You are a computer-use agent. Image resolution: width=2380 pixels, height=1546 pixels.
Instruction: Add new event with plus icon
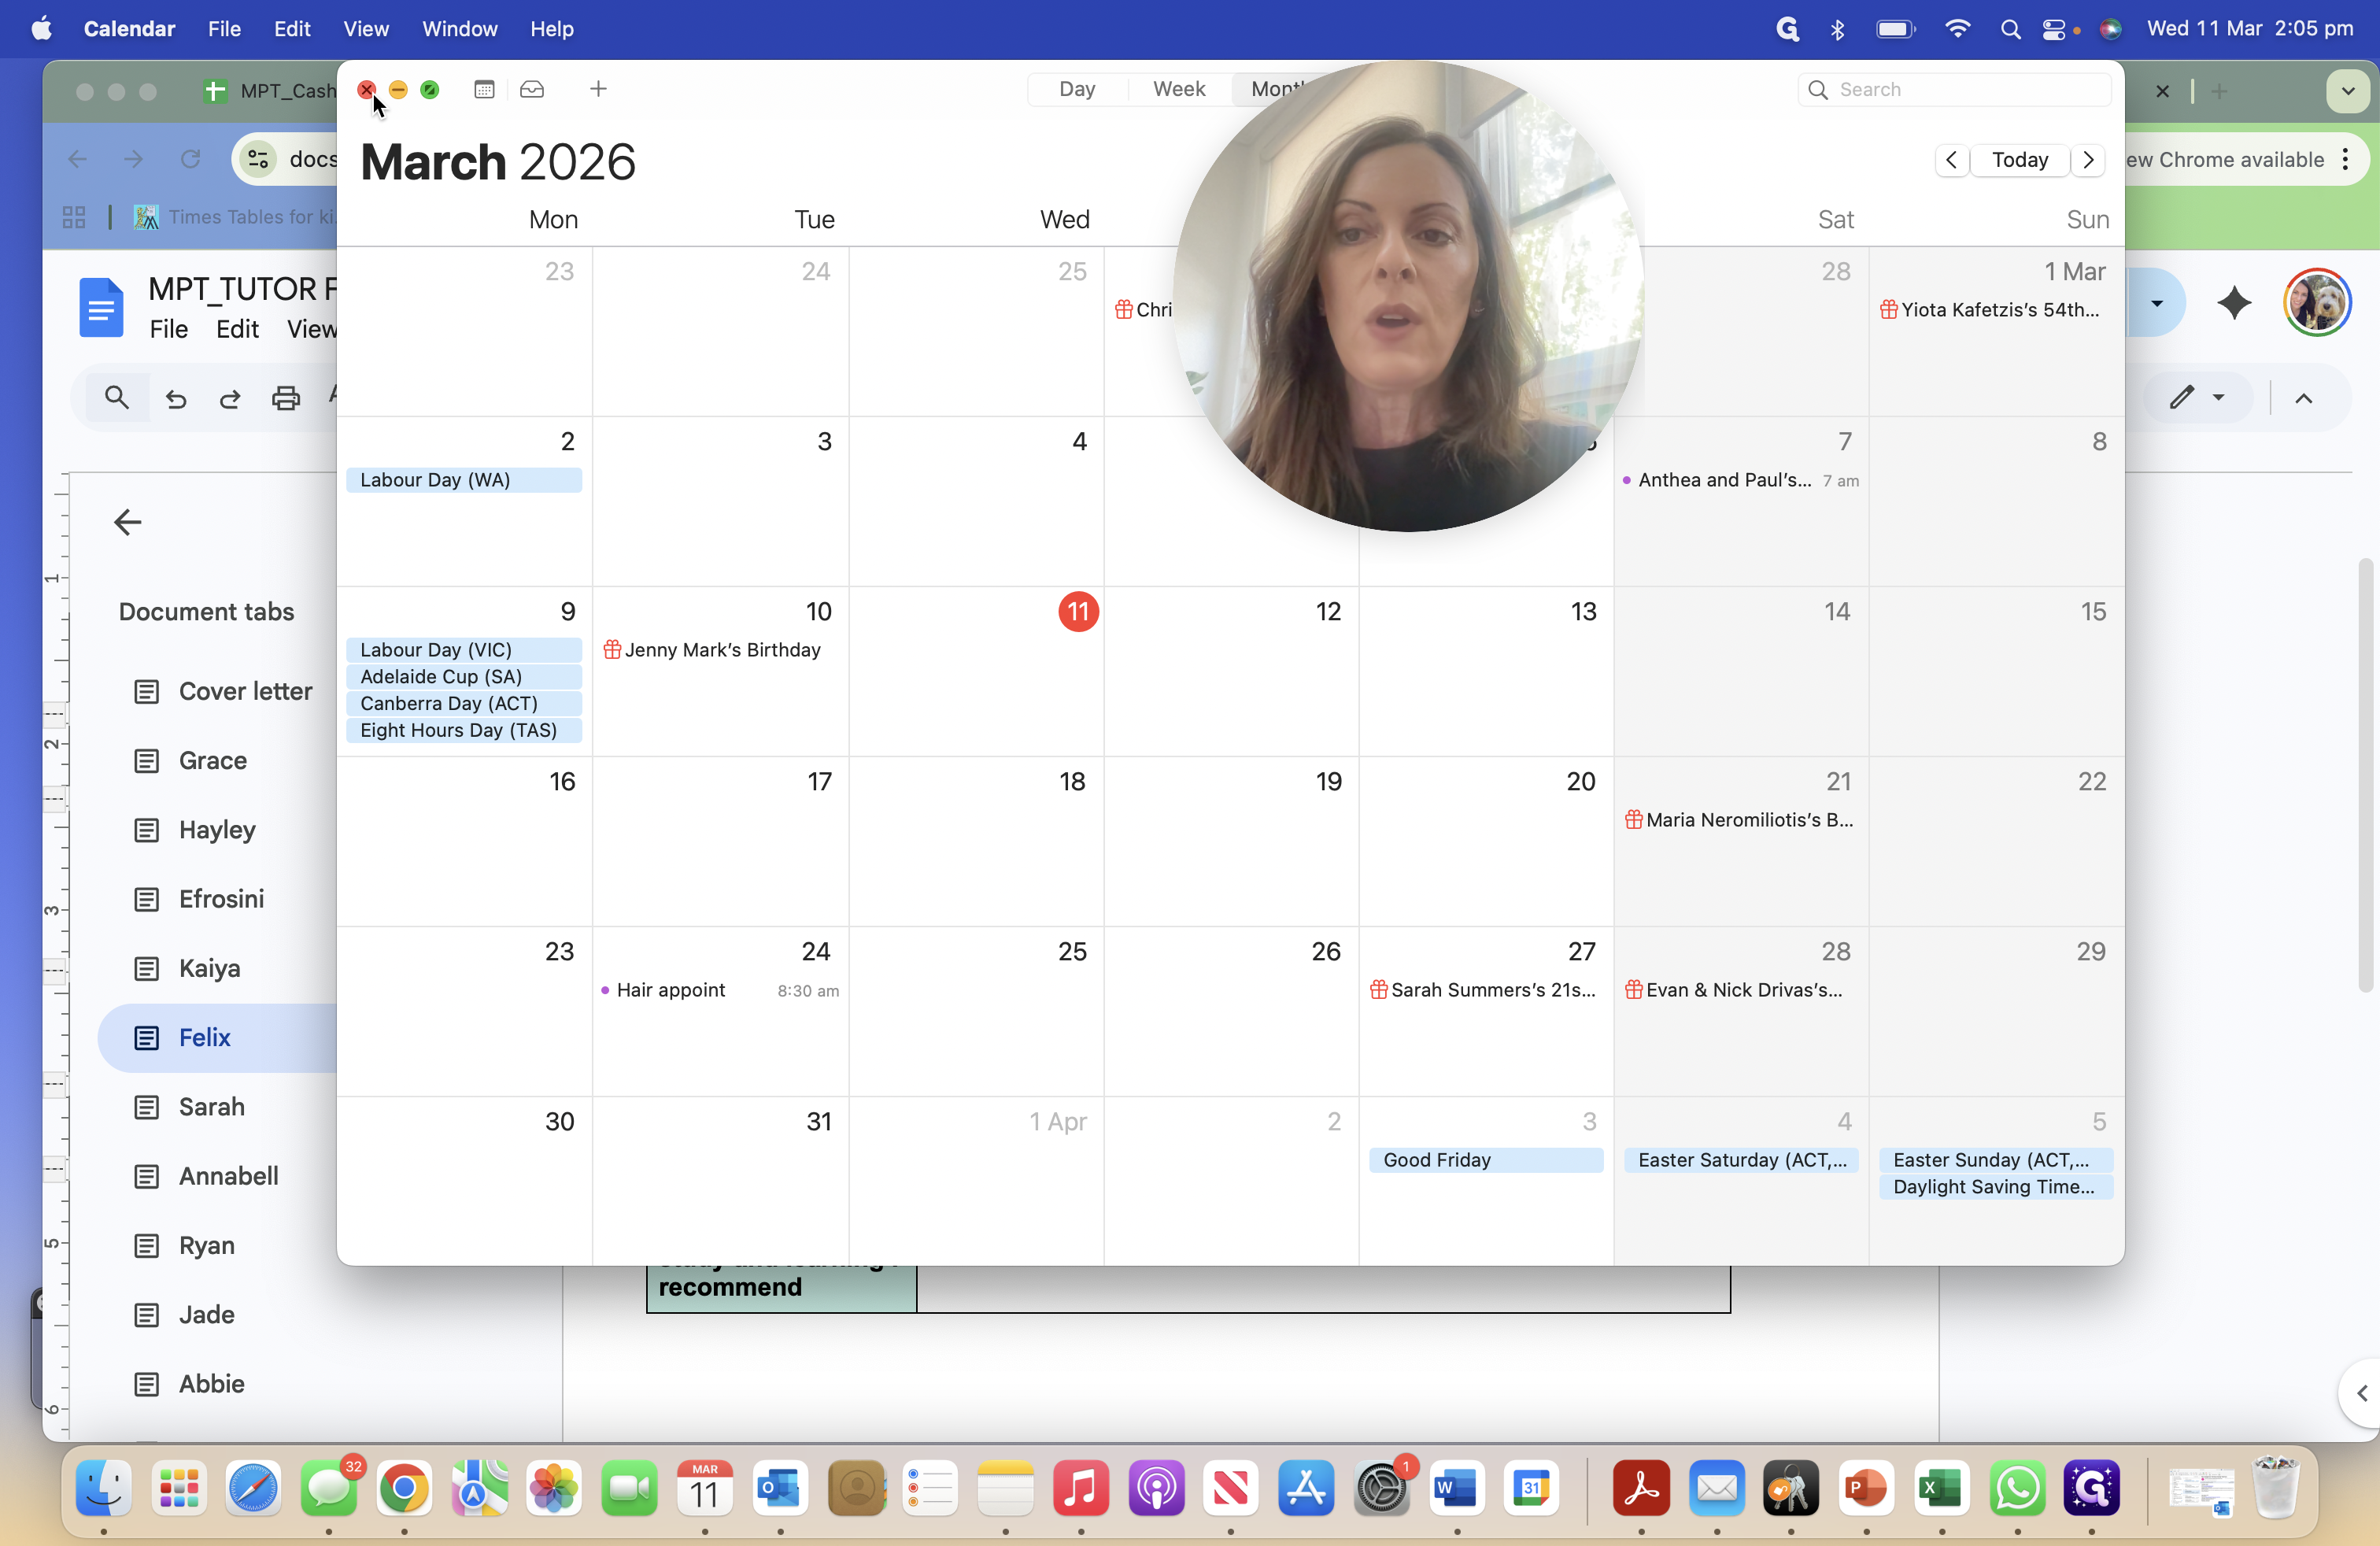pos(598,89)
